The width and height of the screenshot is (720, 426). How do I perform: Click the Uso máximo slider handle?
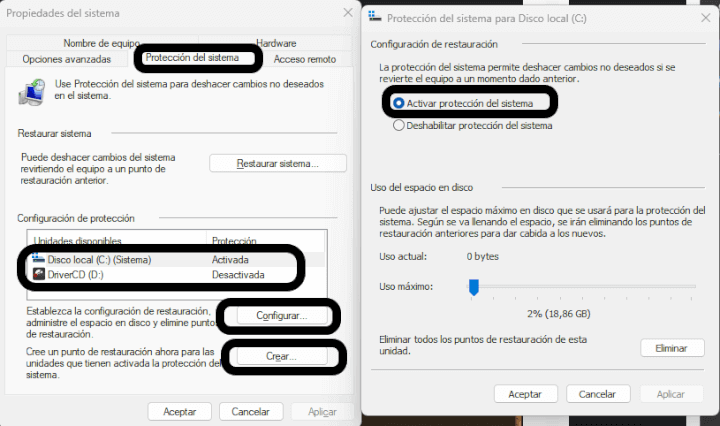(474, 287)
